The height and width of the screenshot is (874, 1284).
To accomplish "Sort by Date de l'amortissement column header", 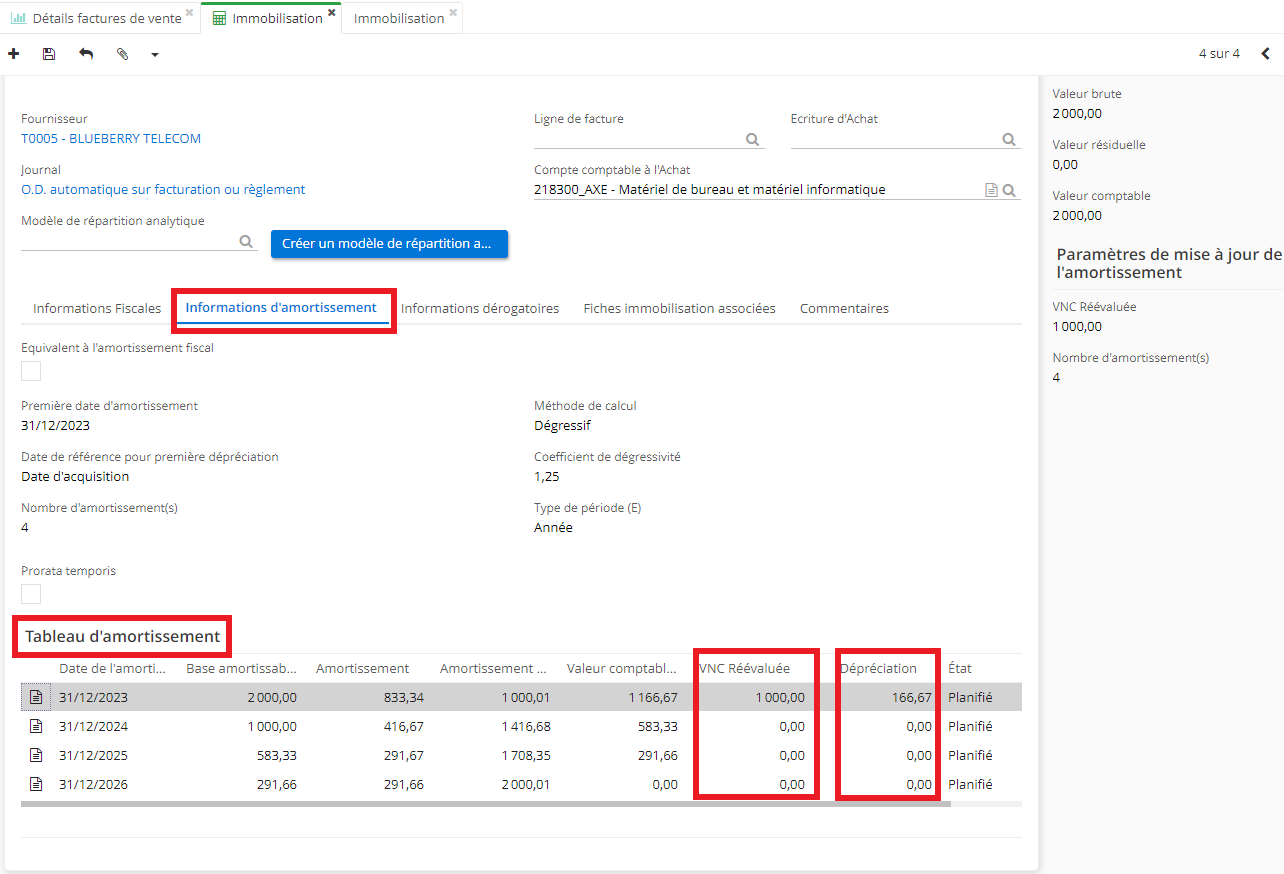I will point(113,669).
